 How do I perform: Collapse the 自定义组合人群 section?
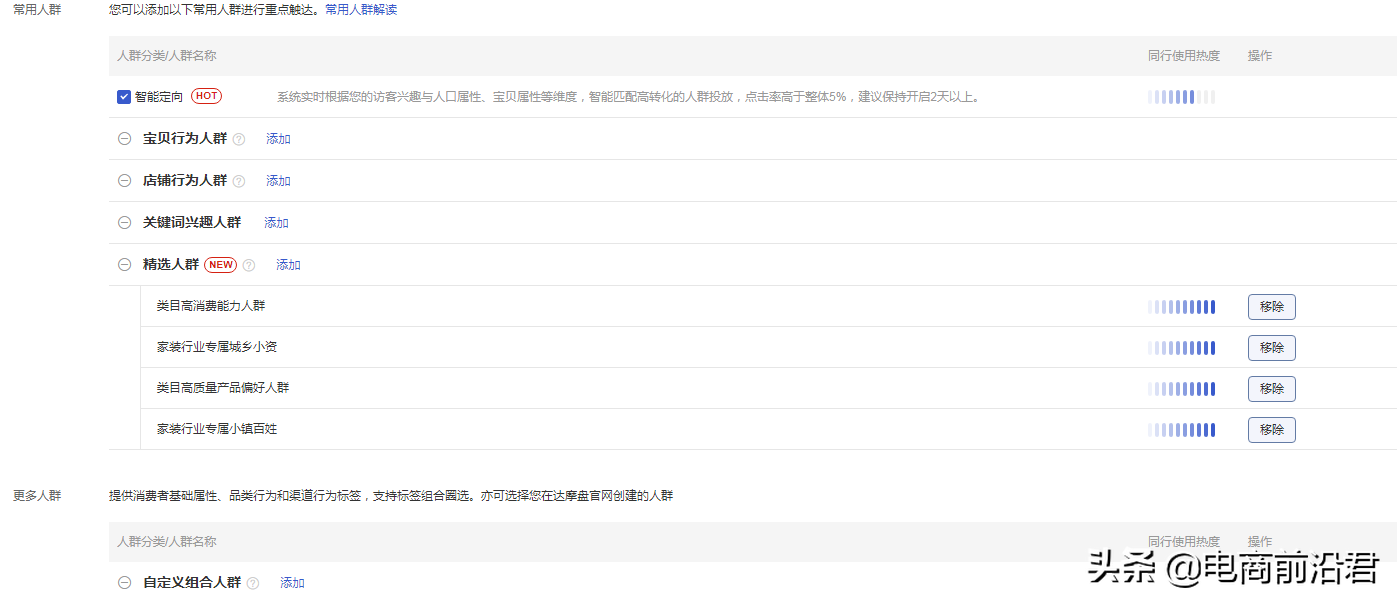click(x=124, y=582)
